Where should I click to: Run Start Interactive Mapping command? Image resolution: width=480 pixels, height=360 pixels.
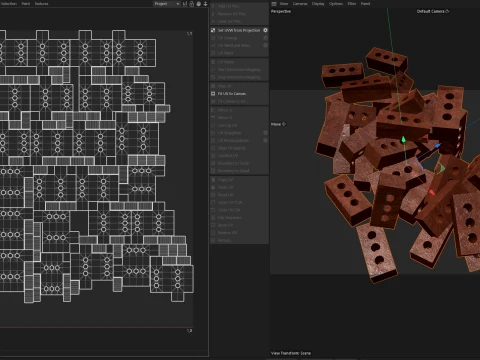click(x=239, y=70)
